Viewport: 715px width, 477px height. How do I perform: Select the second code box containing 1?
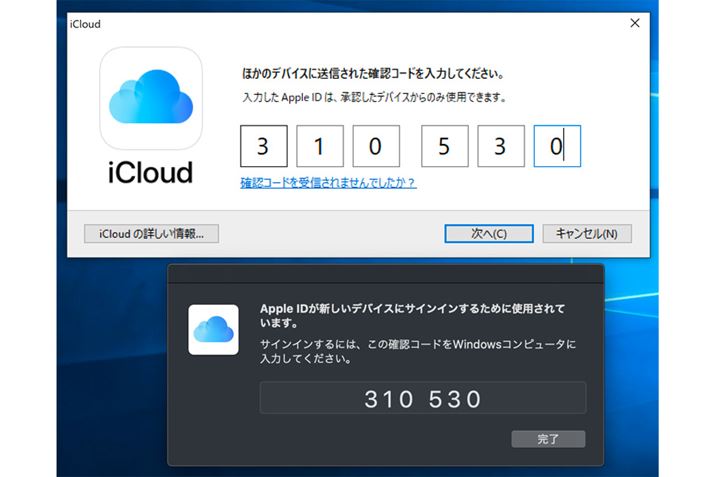tap(319, 147)
